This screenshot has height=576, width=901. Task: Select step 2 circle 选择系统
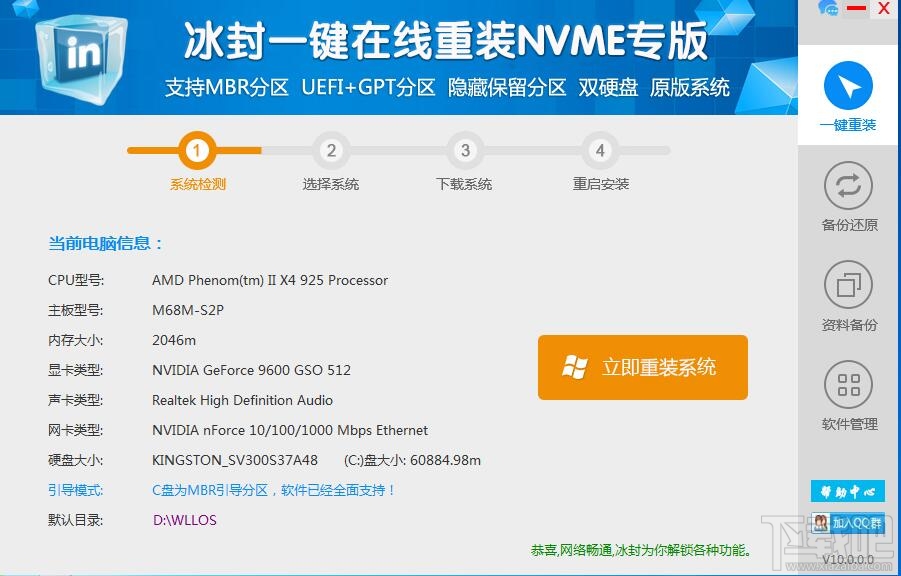coord(331,151)
